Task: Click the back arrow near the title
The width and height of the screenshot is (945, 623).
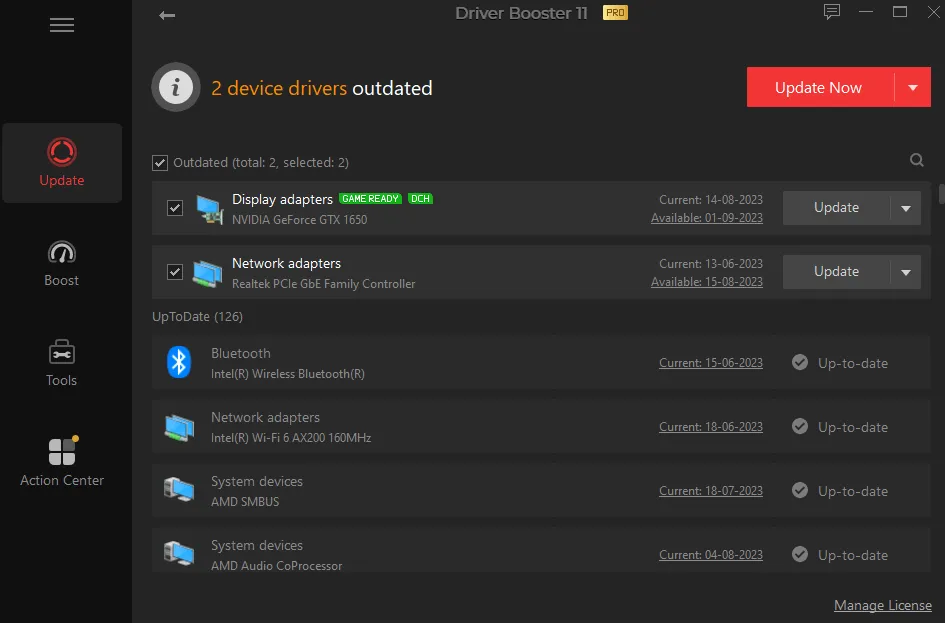Action: coord(167,15)
